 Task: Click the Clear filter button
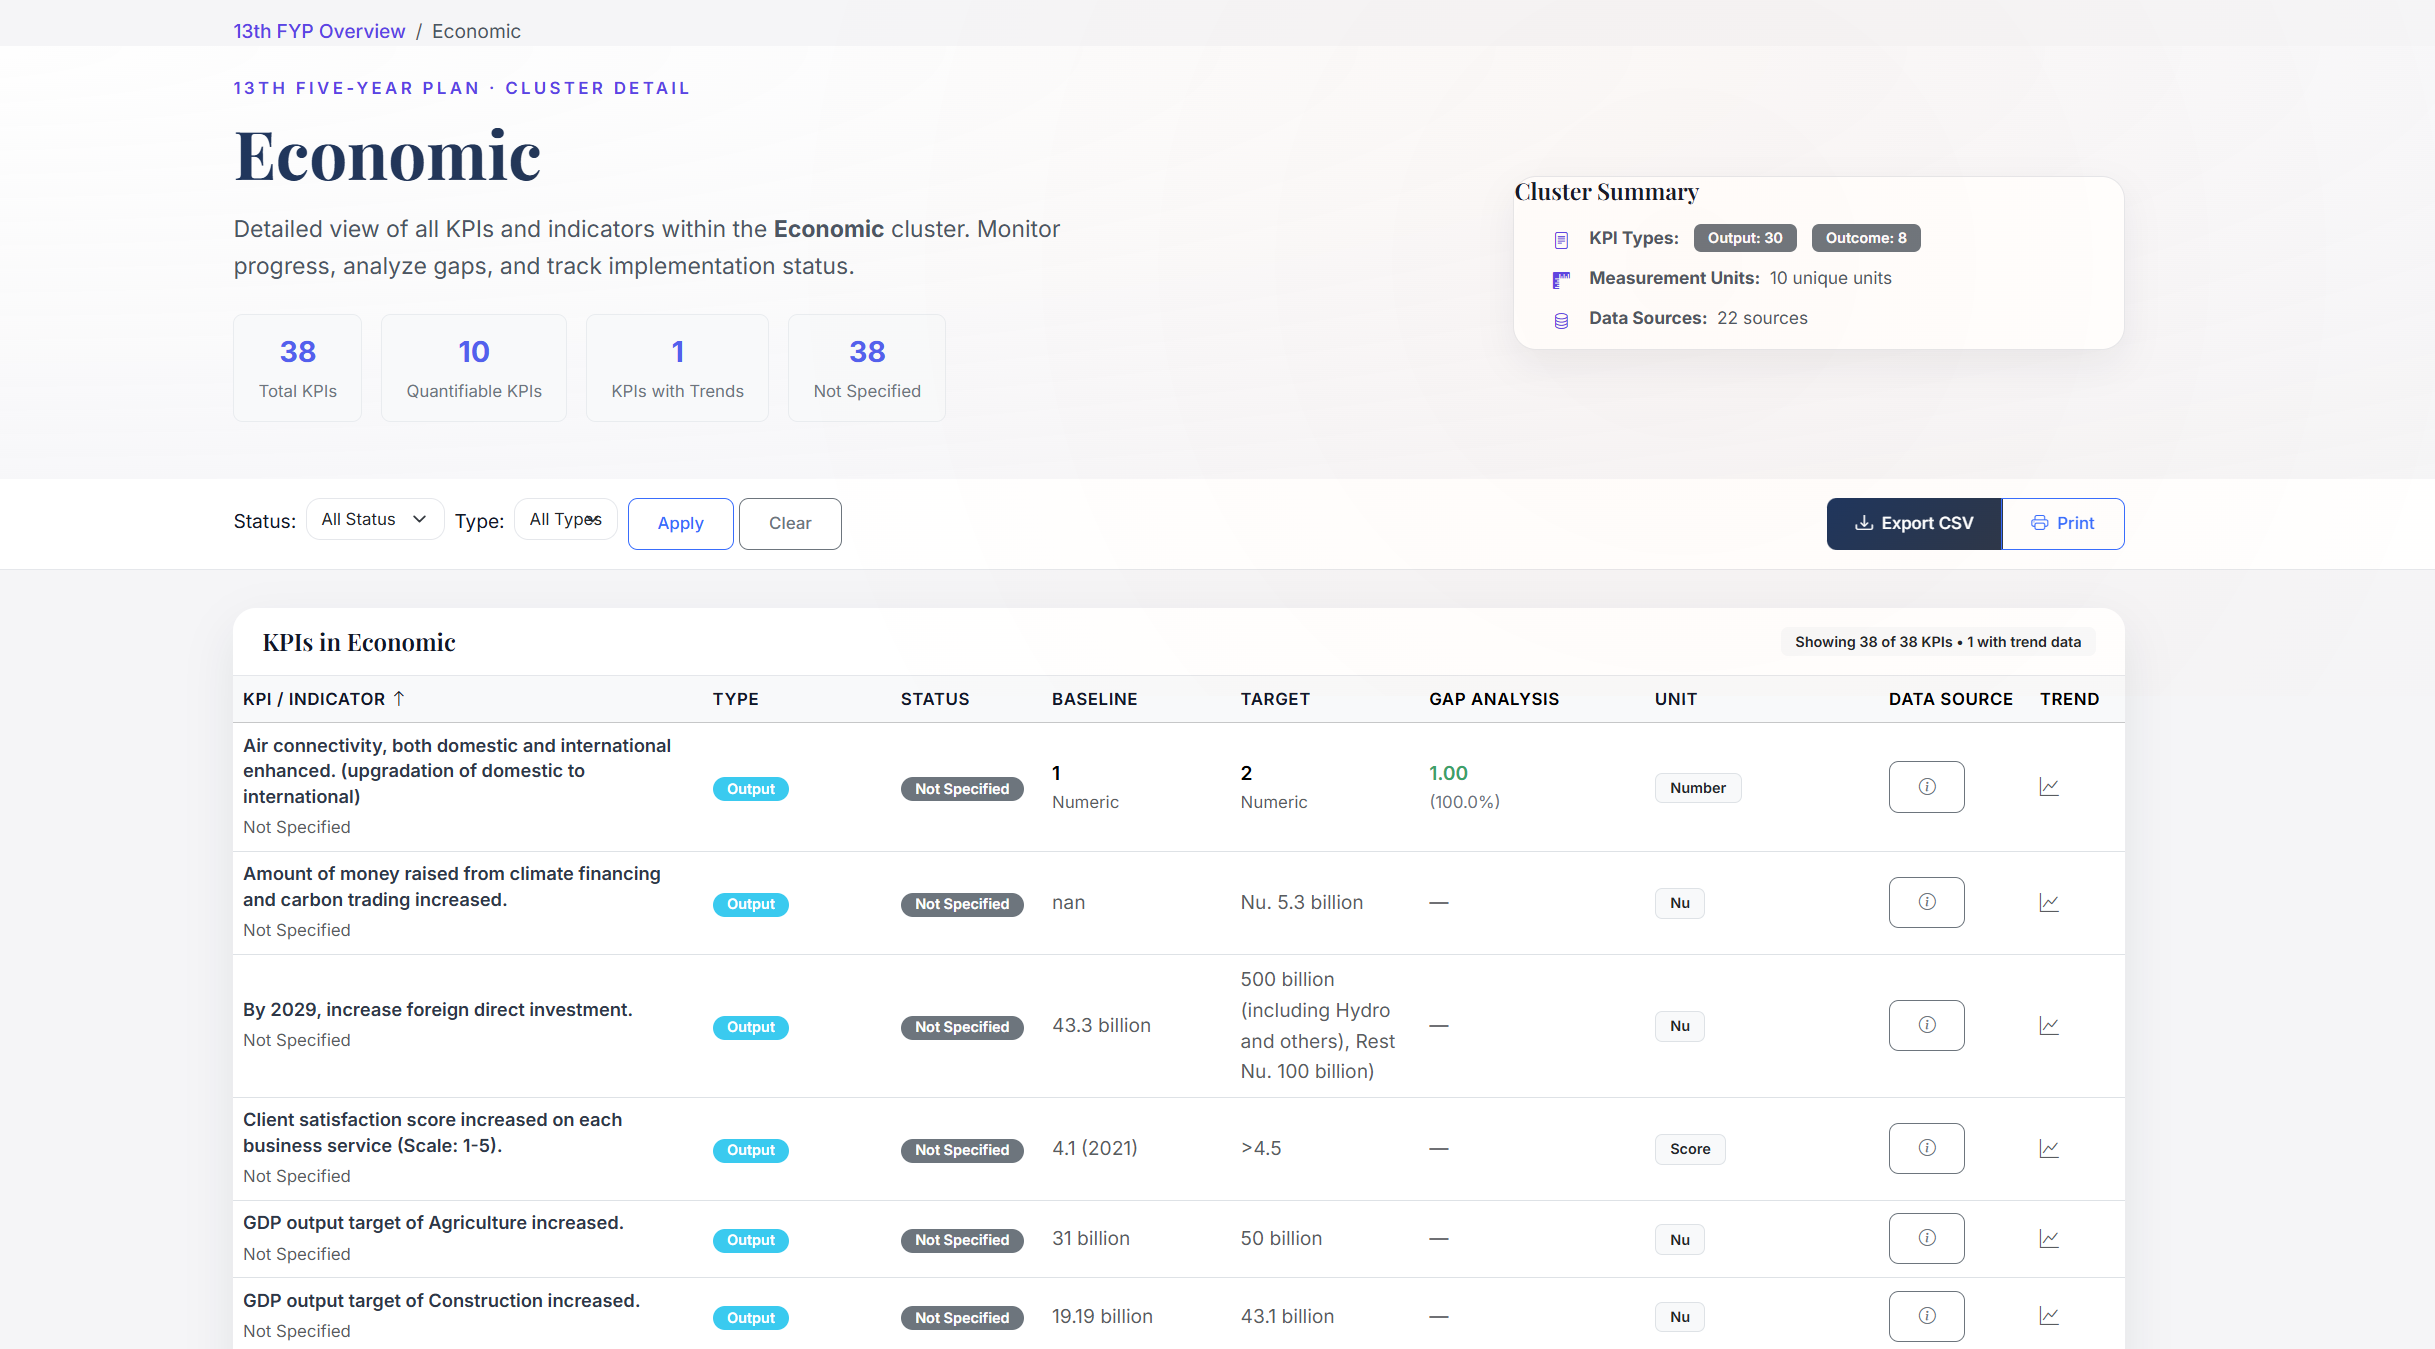pyautogui.click(x=789, y=523)
